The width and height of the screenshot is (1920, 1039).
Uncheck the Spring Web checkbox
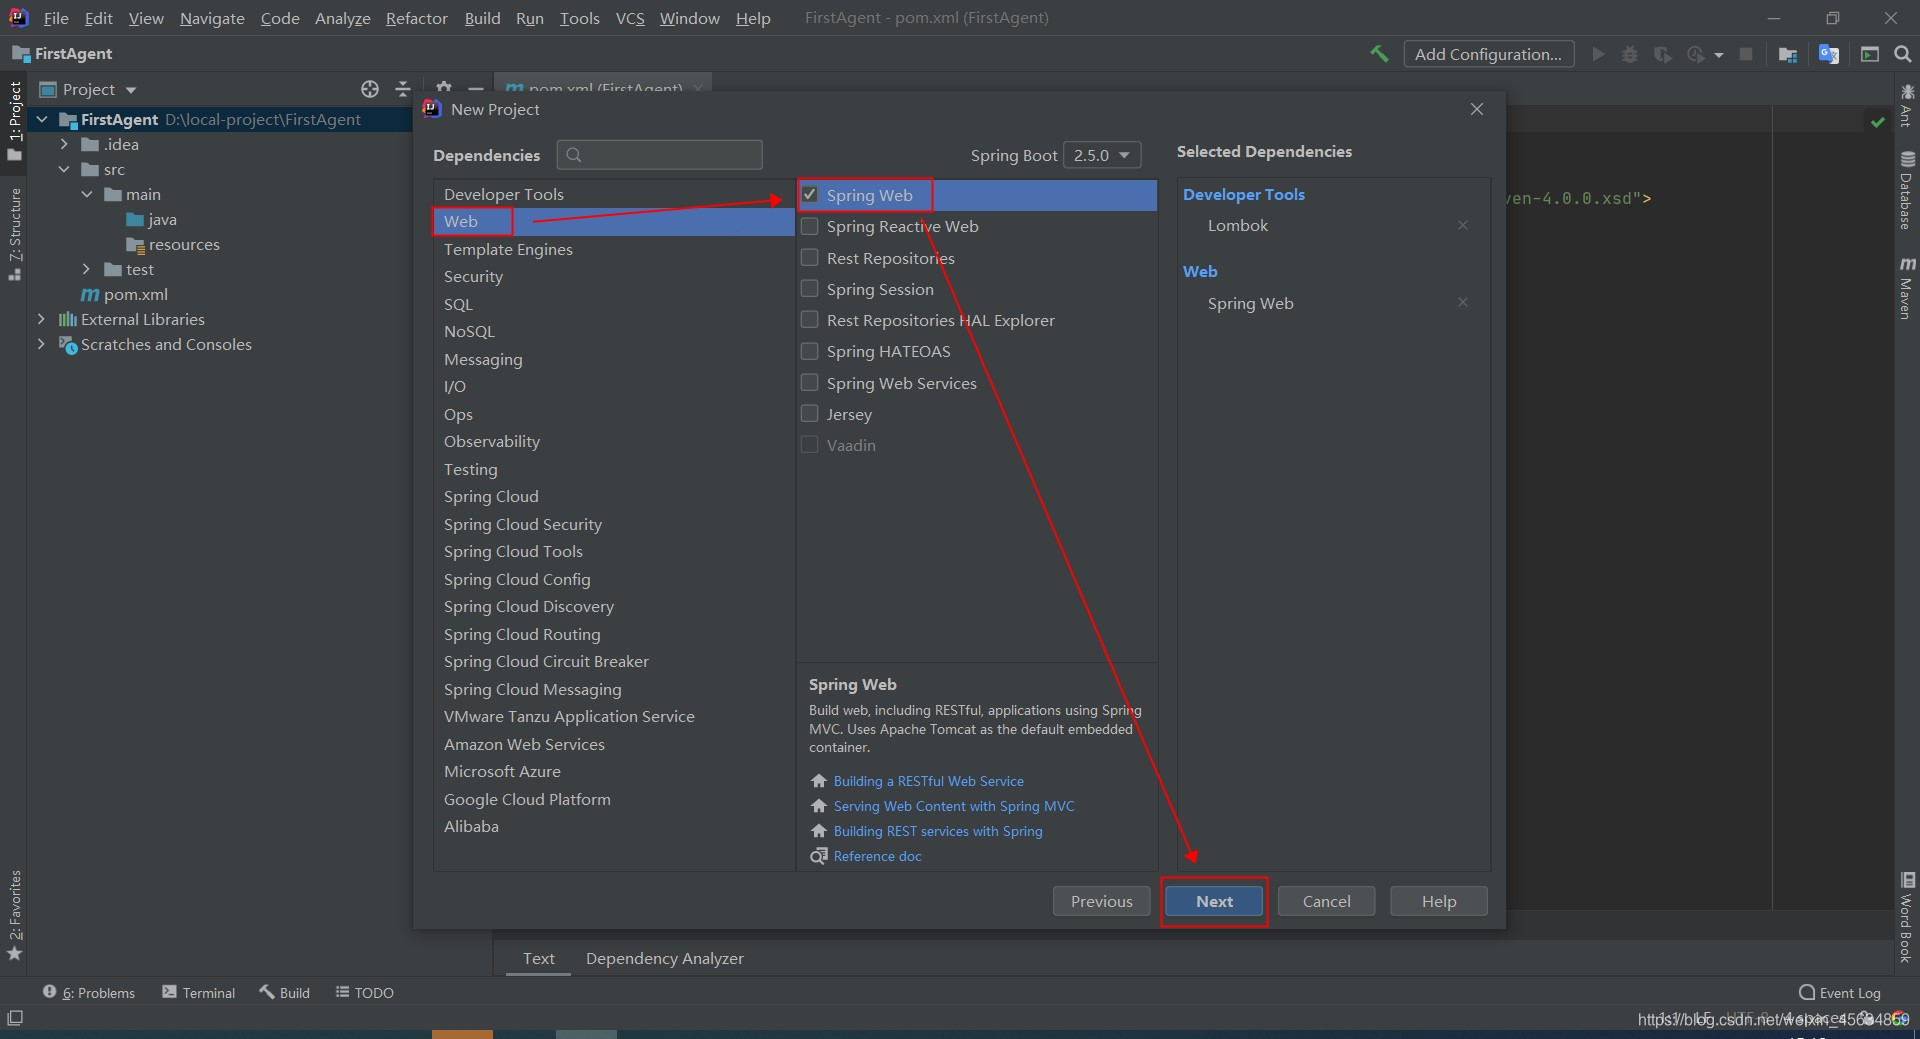click(810, 195)
